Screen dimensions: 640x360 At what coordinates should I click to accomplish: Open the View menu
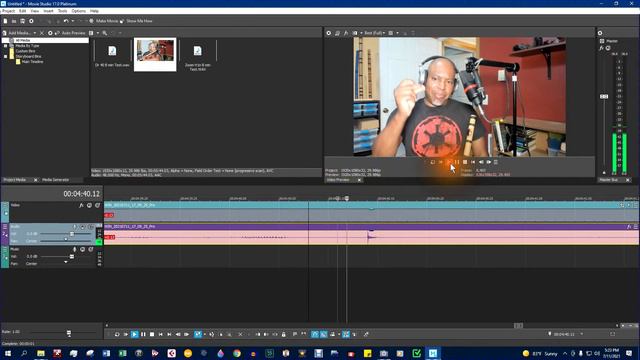click(x=35, y=11)
